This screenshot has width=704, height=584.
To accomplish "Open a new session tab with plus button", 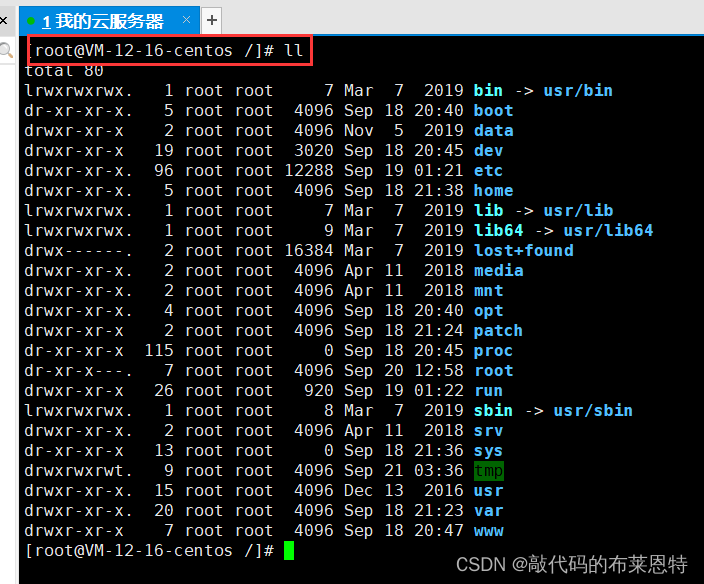I will (212, 20).
